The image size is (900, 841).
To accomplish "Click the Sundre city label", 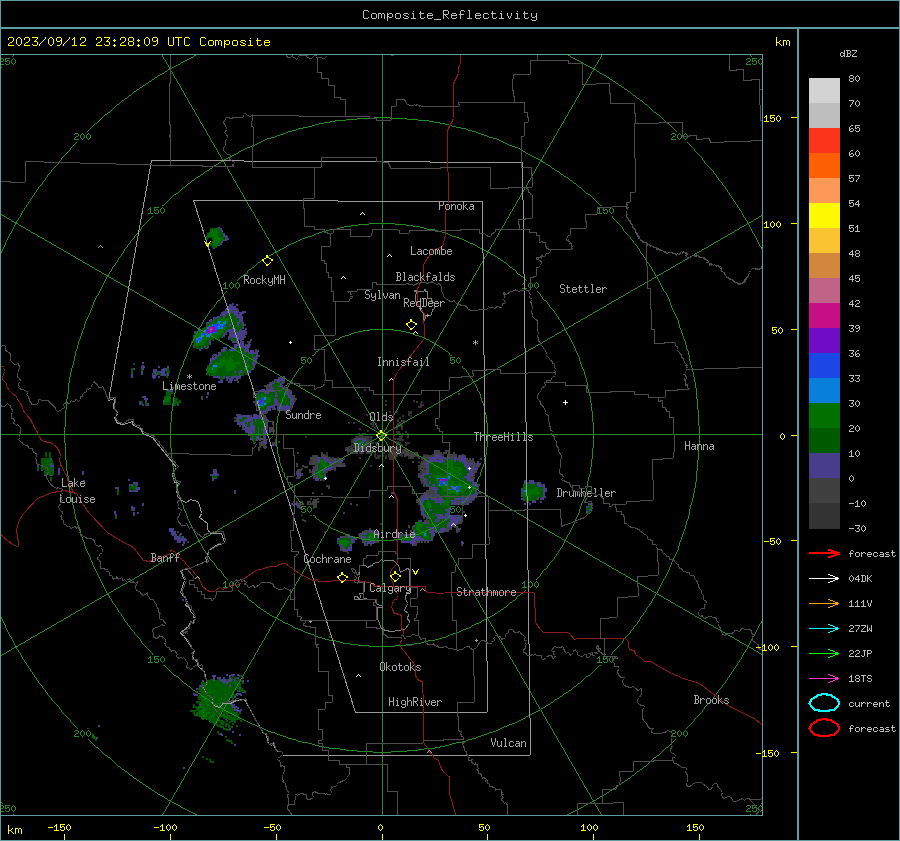I will click(303, 415).
